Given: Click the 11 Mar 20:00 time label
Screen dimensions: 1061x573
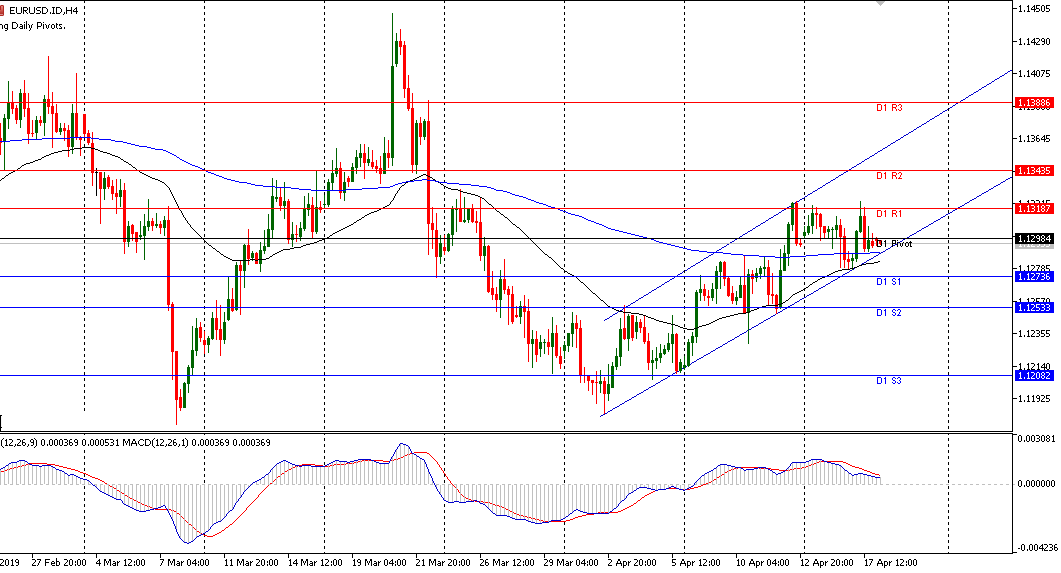Looking at the screenshot, I should click(x=252, y=563).
